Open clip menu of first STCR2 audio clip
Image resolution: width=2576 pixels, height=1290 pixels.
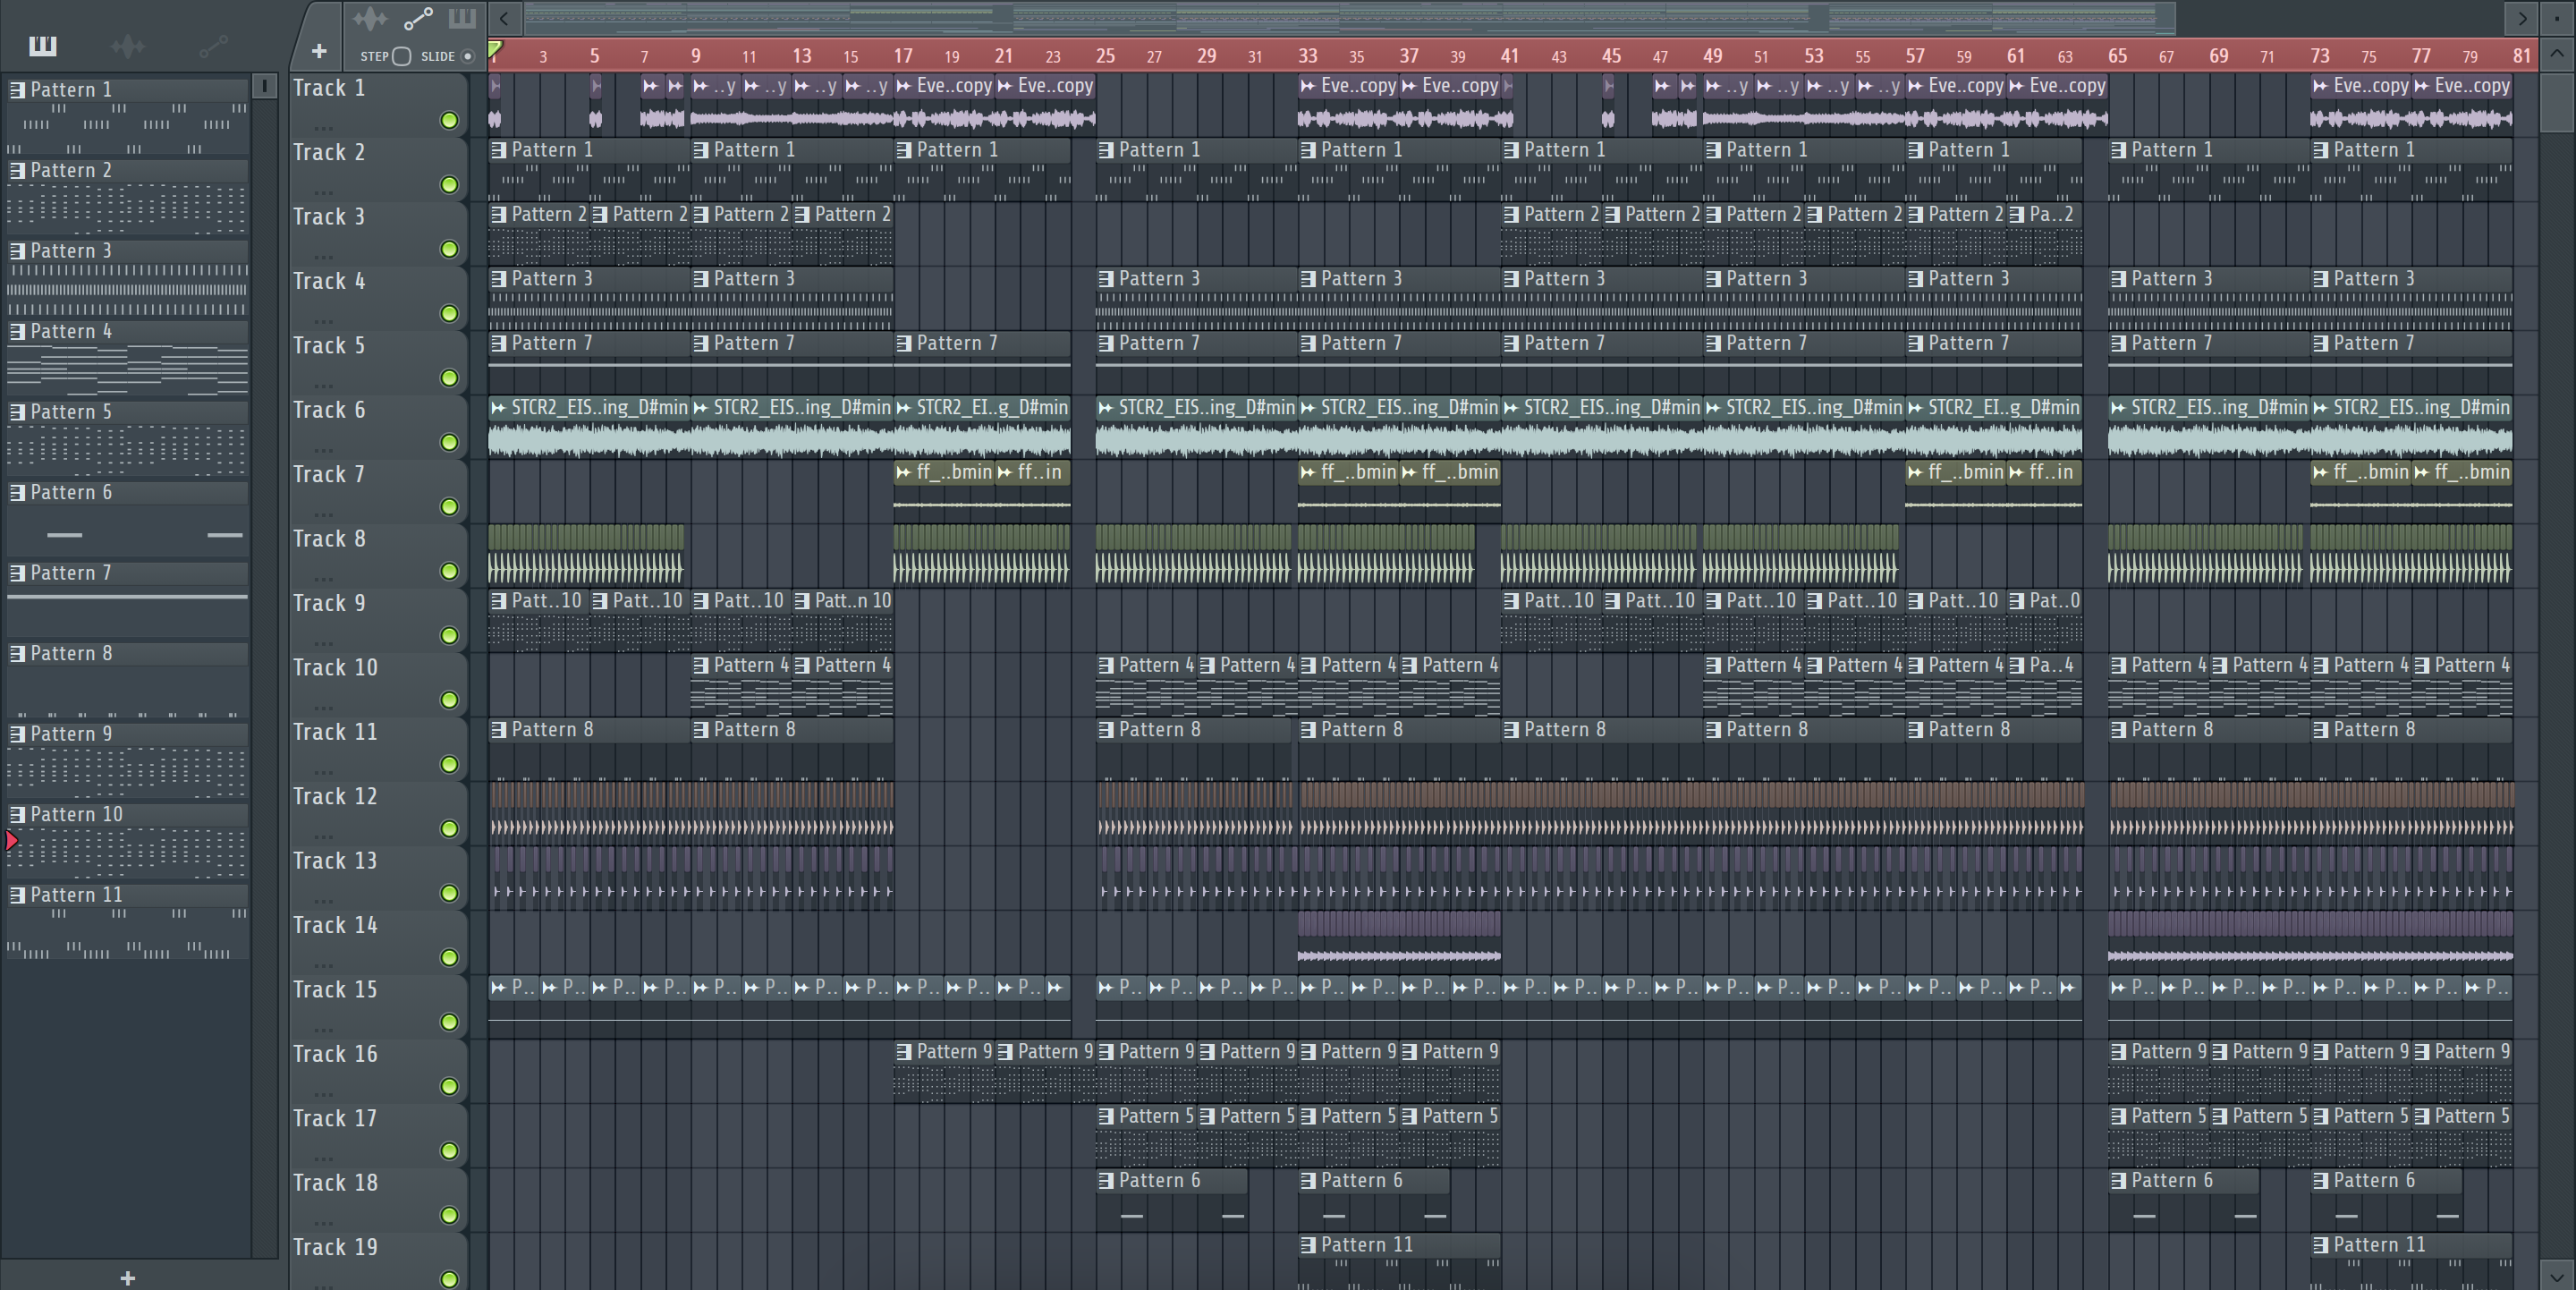(x=498, y=407)
